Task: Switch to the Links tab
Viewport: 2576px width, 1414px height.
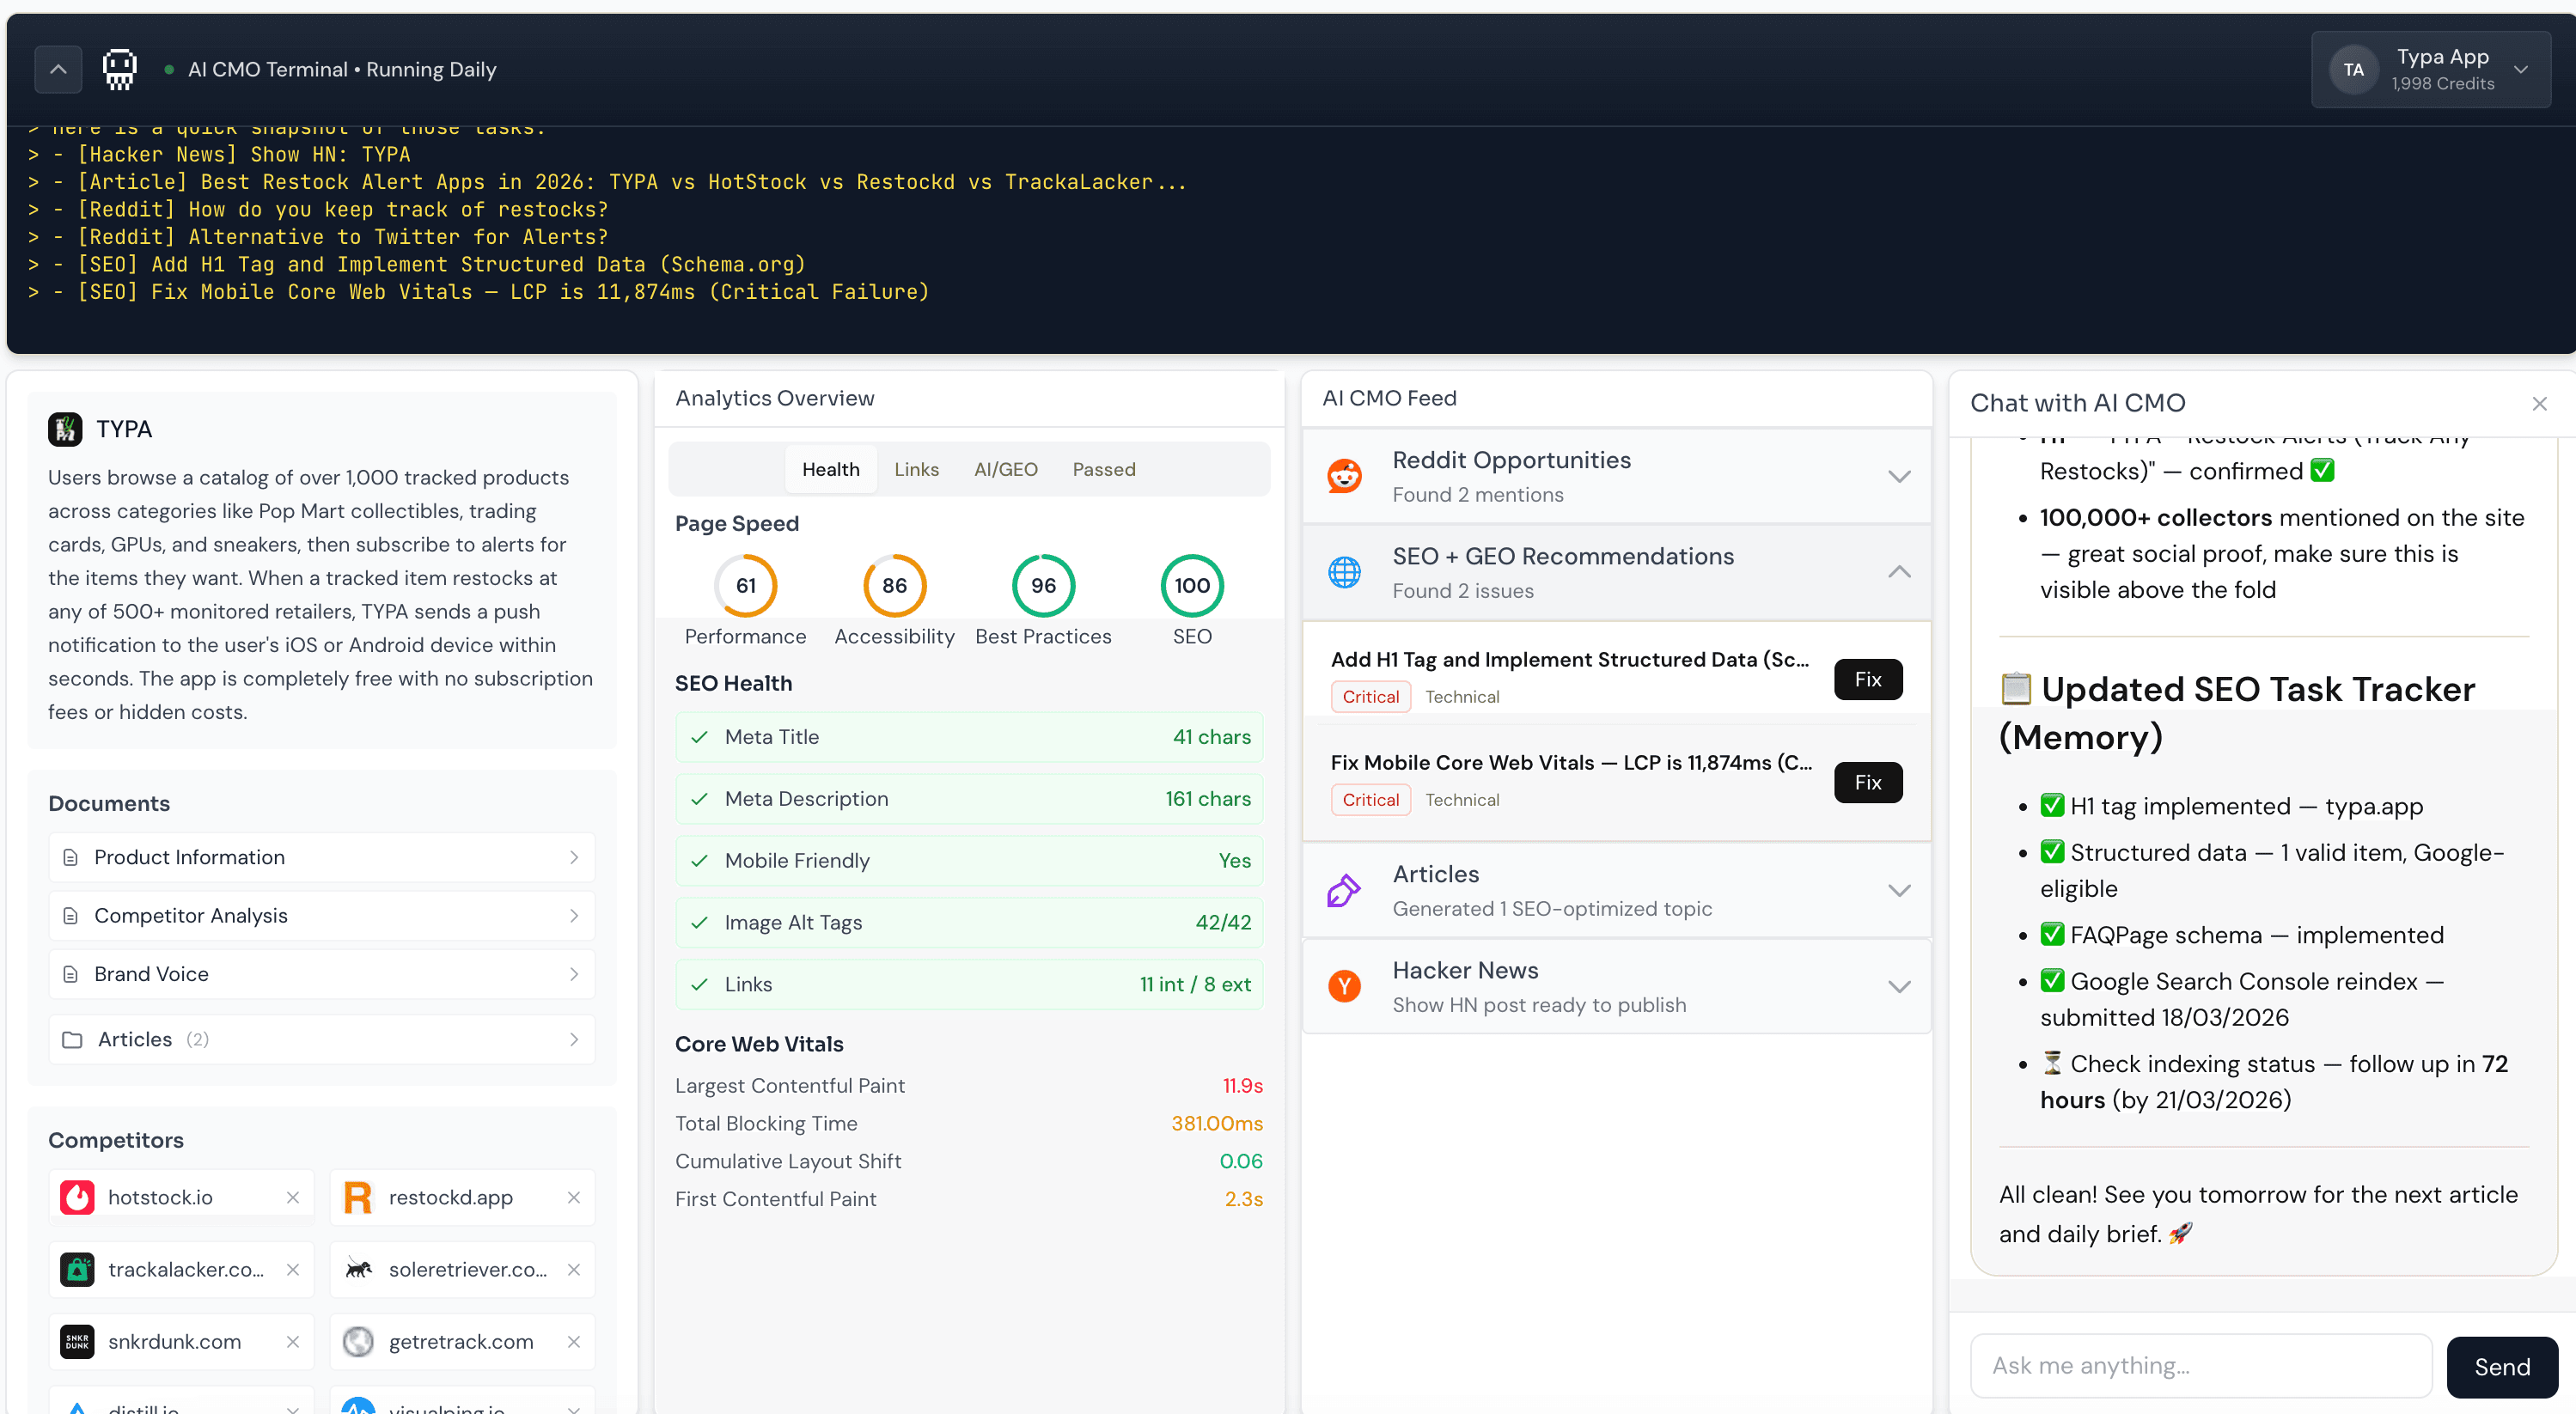Action: pos(916,469)
